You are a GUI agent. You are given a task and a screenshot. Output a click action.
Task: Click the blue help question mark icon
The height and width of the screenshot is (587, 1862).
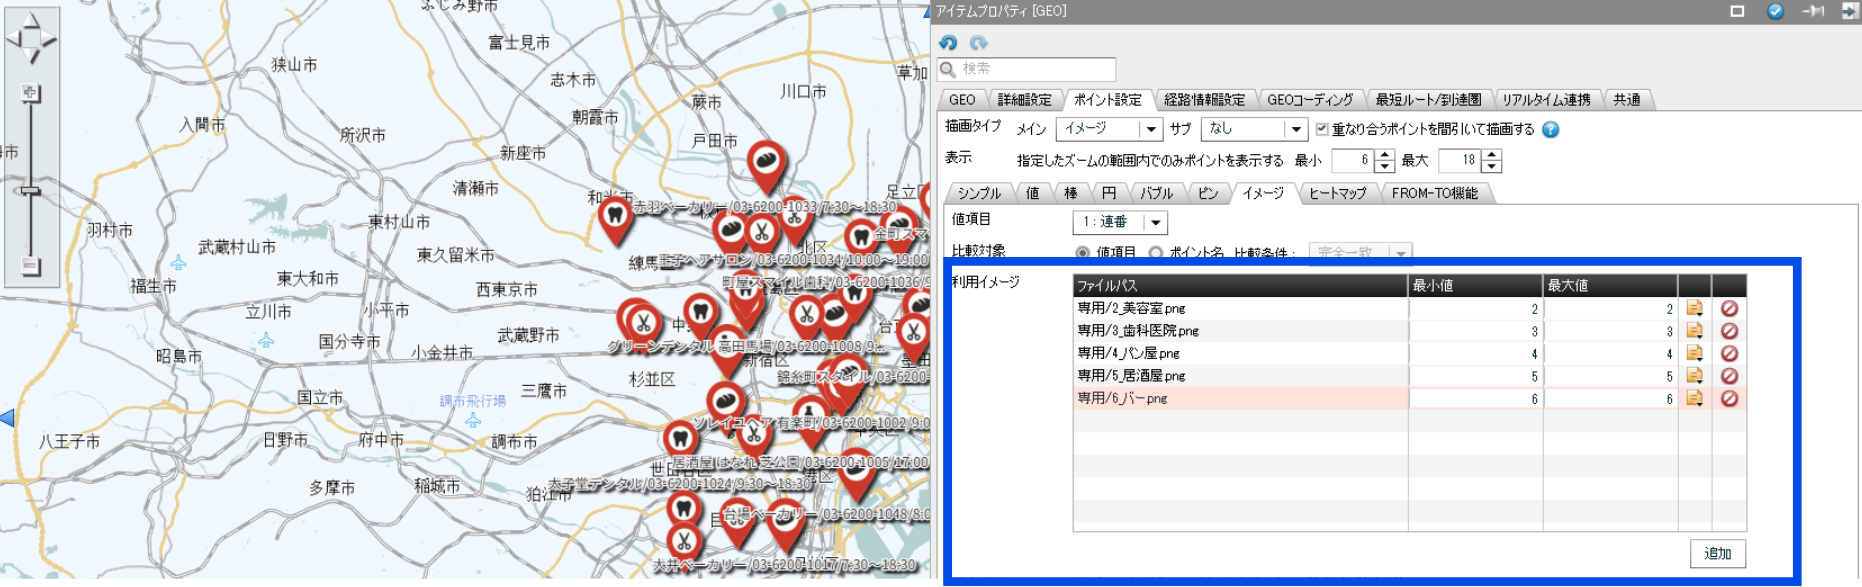pyautogui.click(x=1550, y=130)
